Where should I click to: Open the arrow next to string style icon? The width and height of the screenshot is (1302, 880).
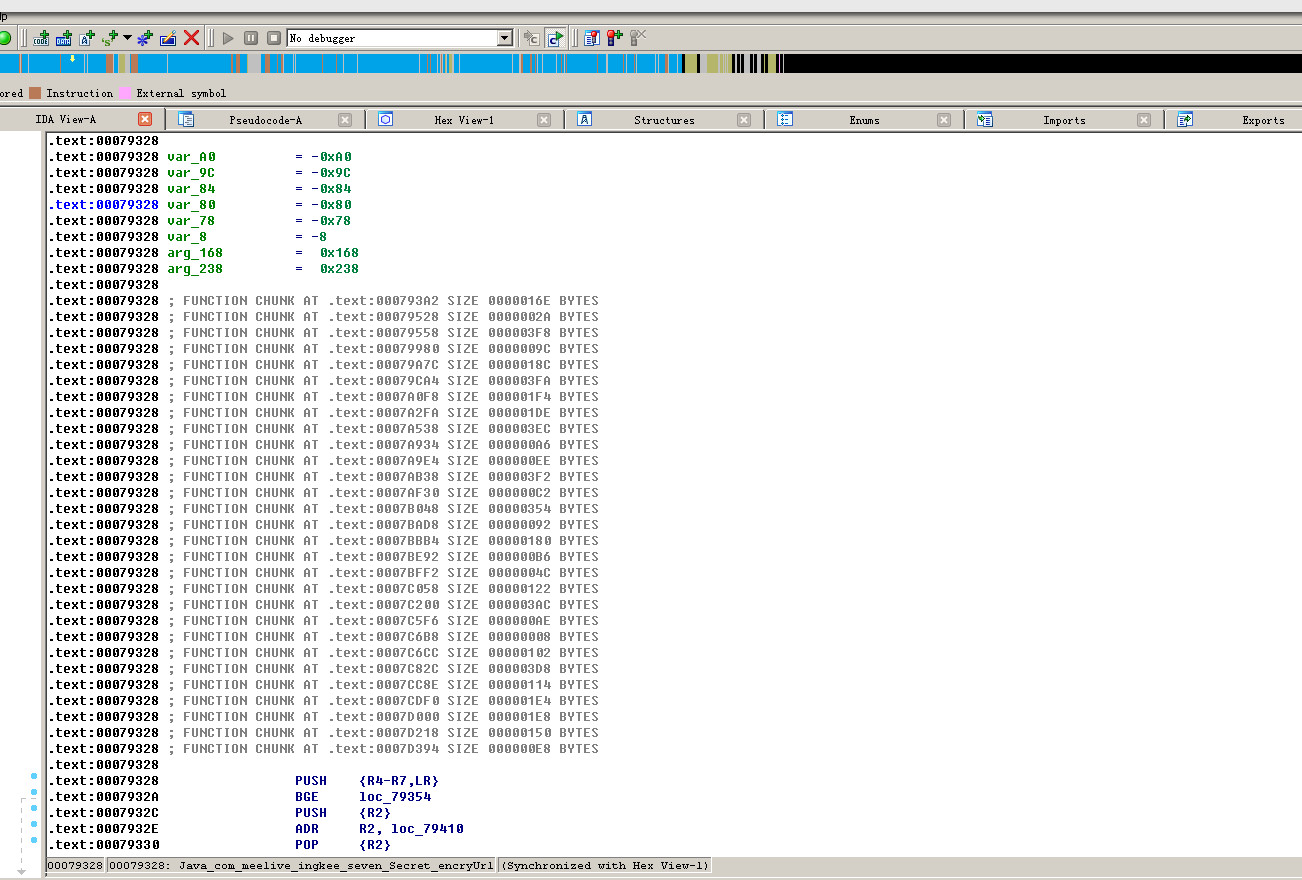click(x=127, y=38)
